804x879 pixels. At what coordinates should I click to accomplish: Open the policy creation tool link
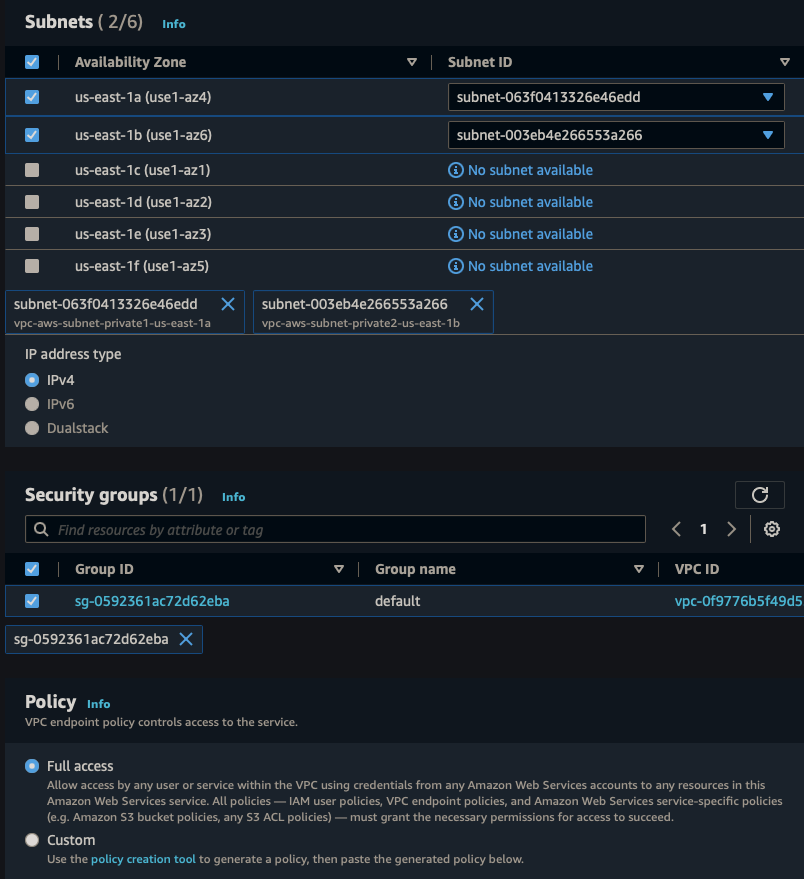143,858
